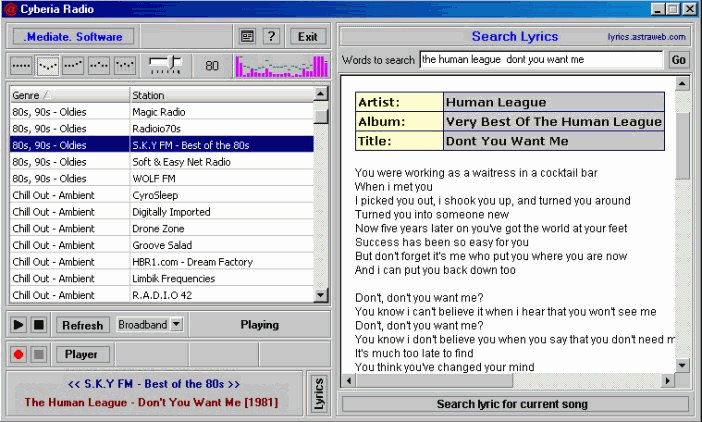Viewport: 702px width, 422px height.
Task: Select HBR1.com - Dream Factory station
Action: click(x=162, y=262)
